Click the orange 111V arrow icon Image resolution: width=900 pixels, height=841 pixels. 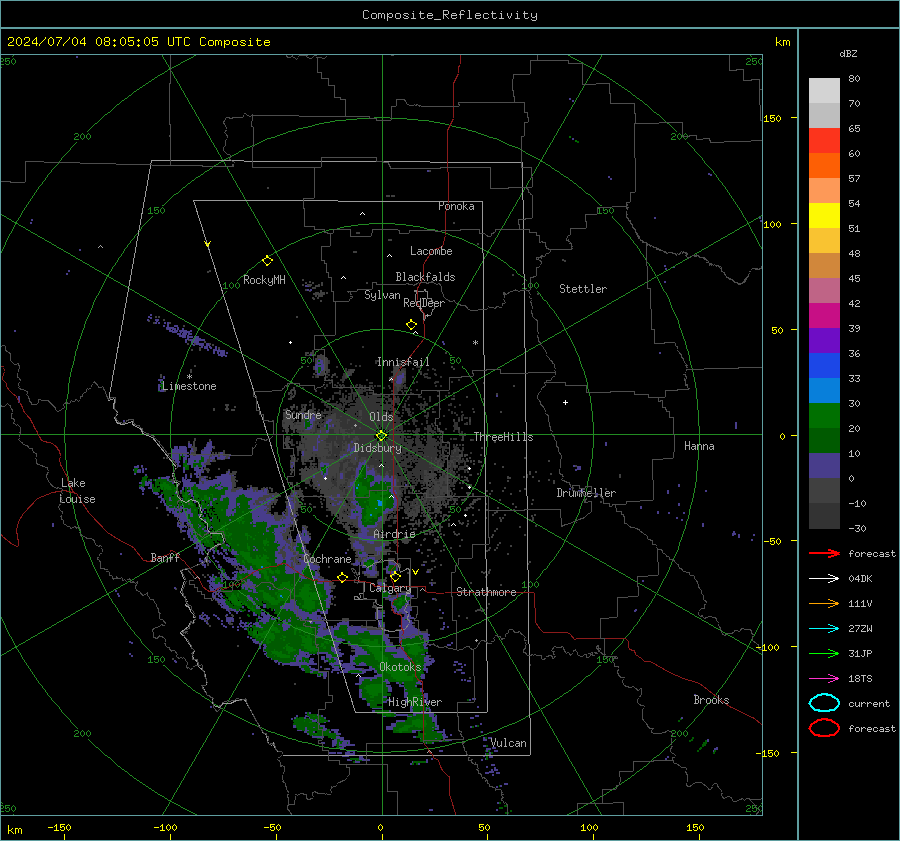824,603
